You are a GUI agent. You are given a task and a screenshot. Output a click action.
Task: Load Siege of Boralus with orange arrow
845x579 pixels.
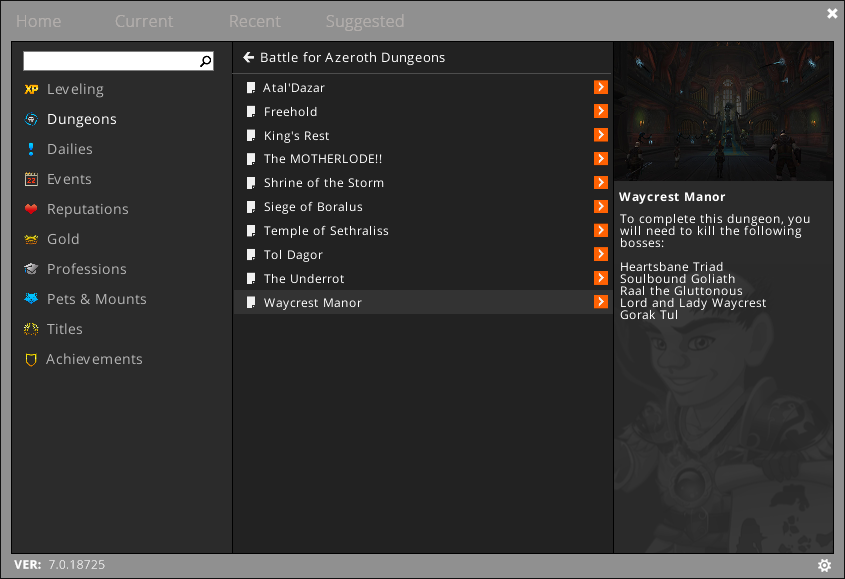[x=601, y=206]
